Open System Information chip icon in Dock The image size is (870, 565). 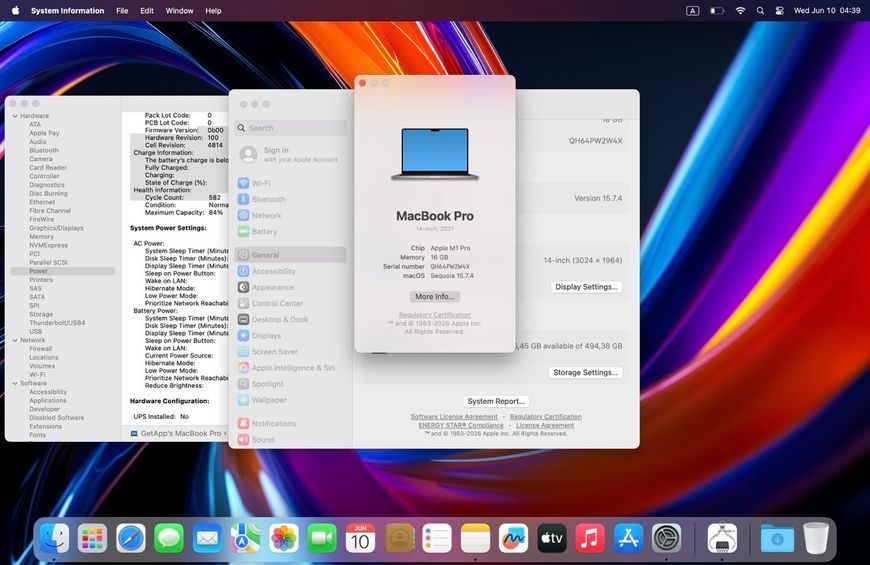[x=722, y=538]
